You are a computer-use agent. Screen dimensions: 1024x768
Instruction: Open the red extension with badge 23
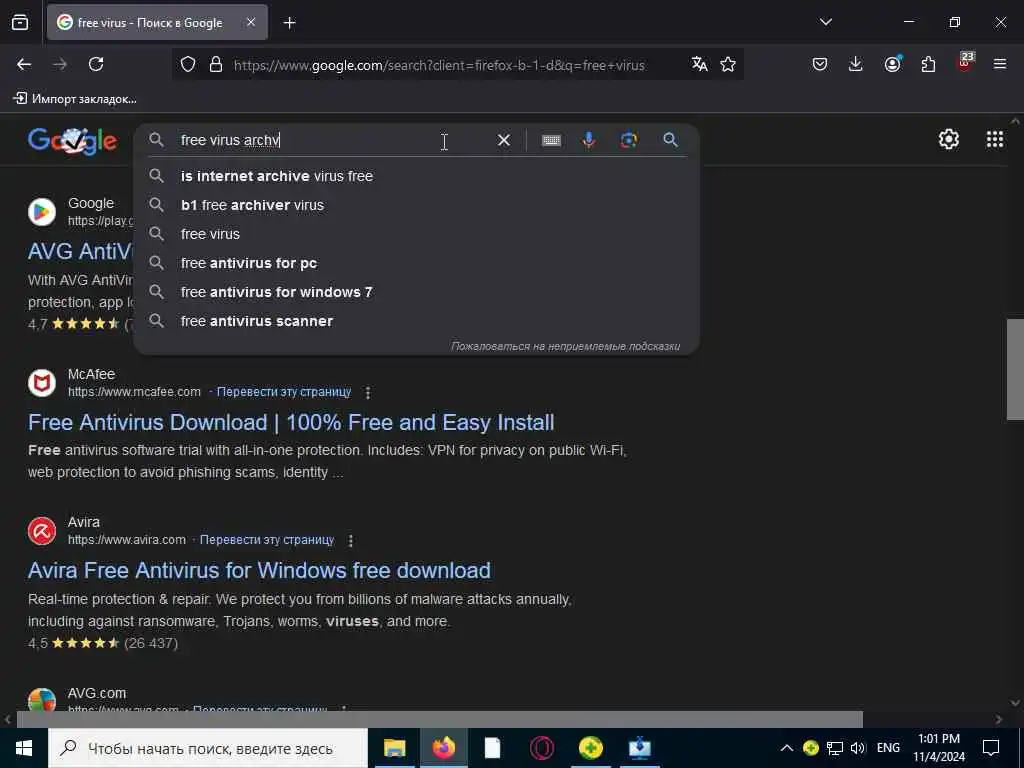point(965,62)
